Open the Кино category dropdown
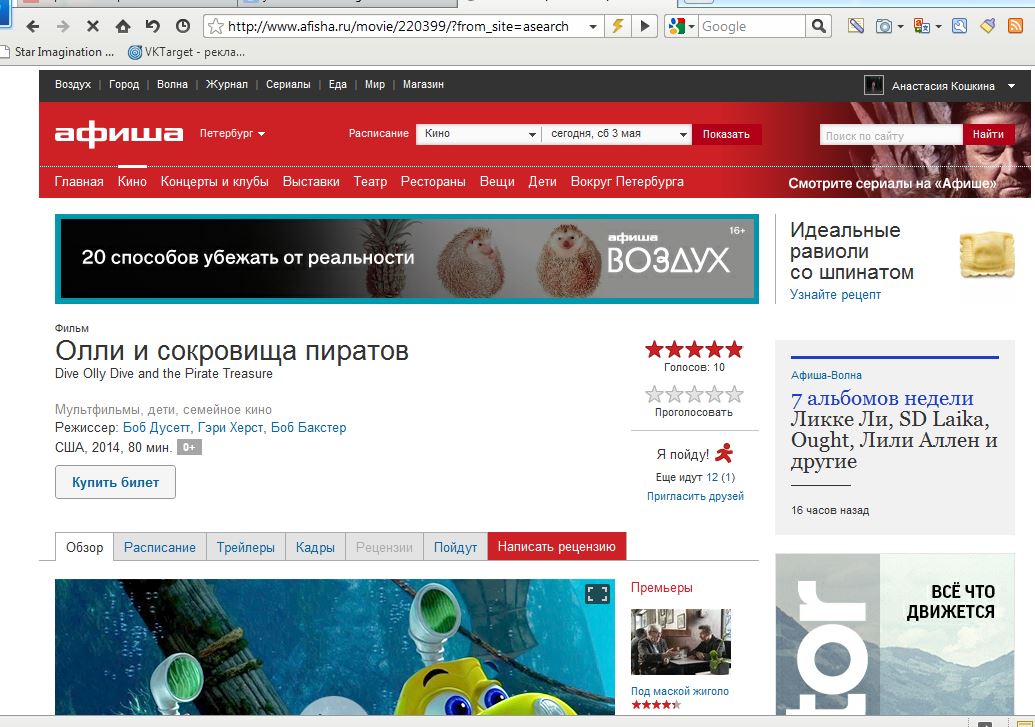1035x727 pixels. coord(479,134)
